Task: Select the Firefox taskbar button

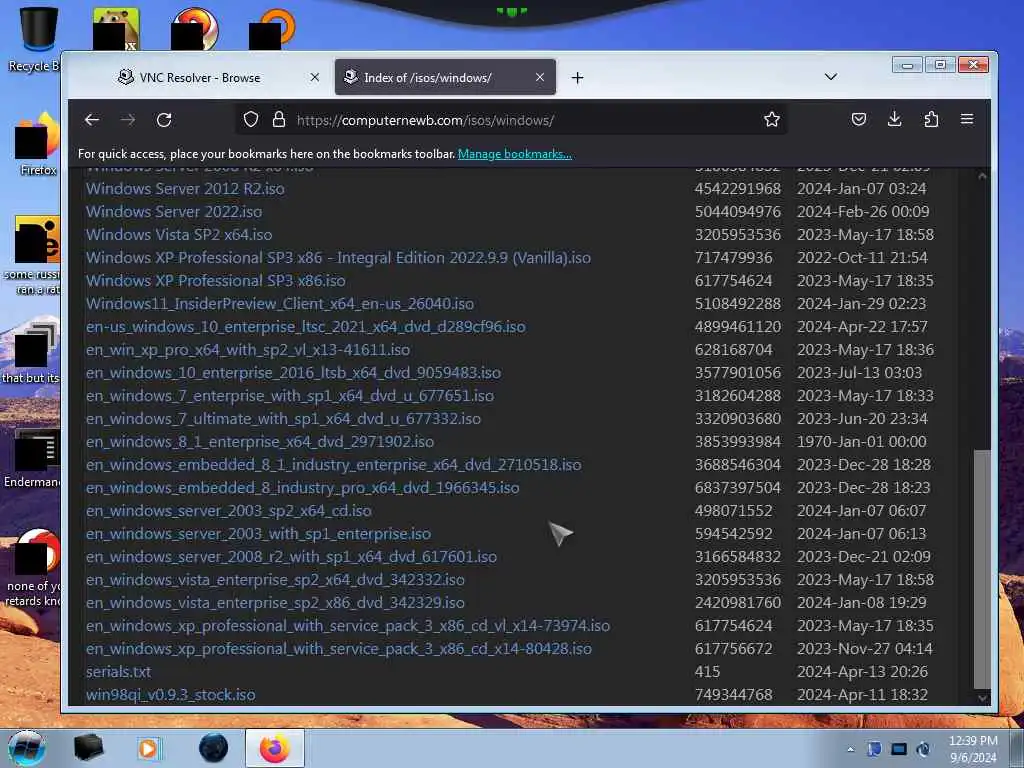Action: [275, 748]
